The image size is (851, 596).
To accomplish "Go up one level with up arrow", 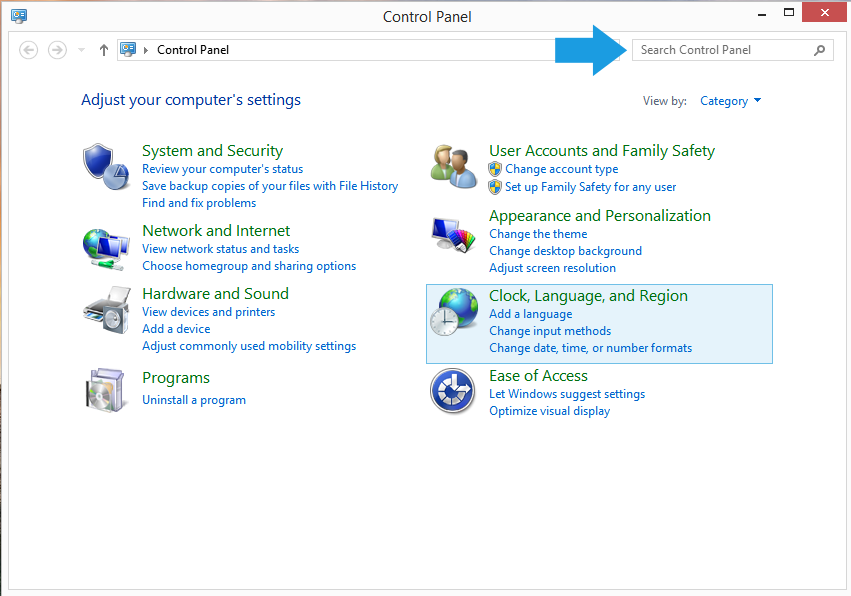I will click(x=104, y=50).
